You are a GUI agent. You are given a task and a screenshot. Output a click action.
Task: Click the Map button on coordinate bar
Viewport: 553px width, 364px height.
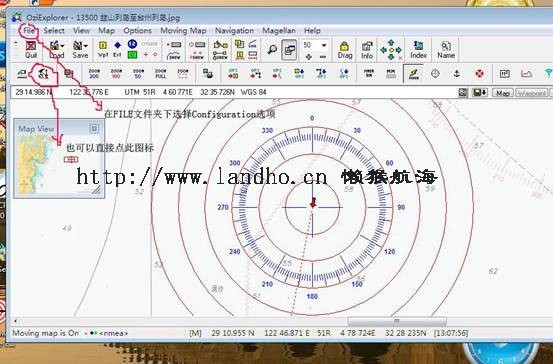(x=503, y=93)
